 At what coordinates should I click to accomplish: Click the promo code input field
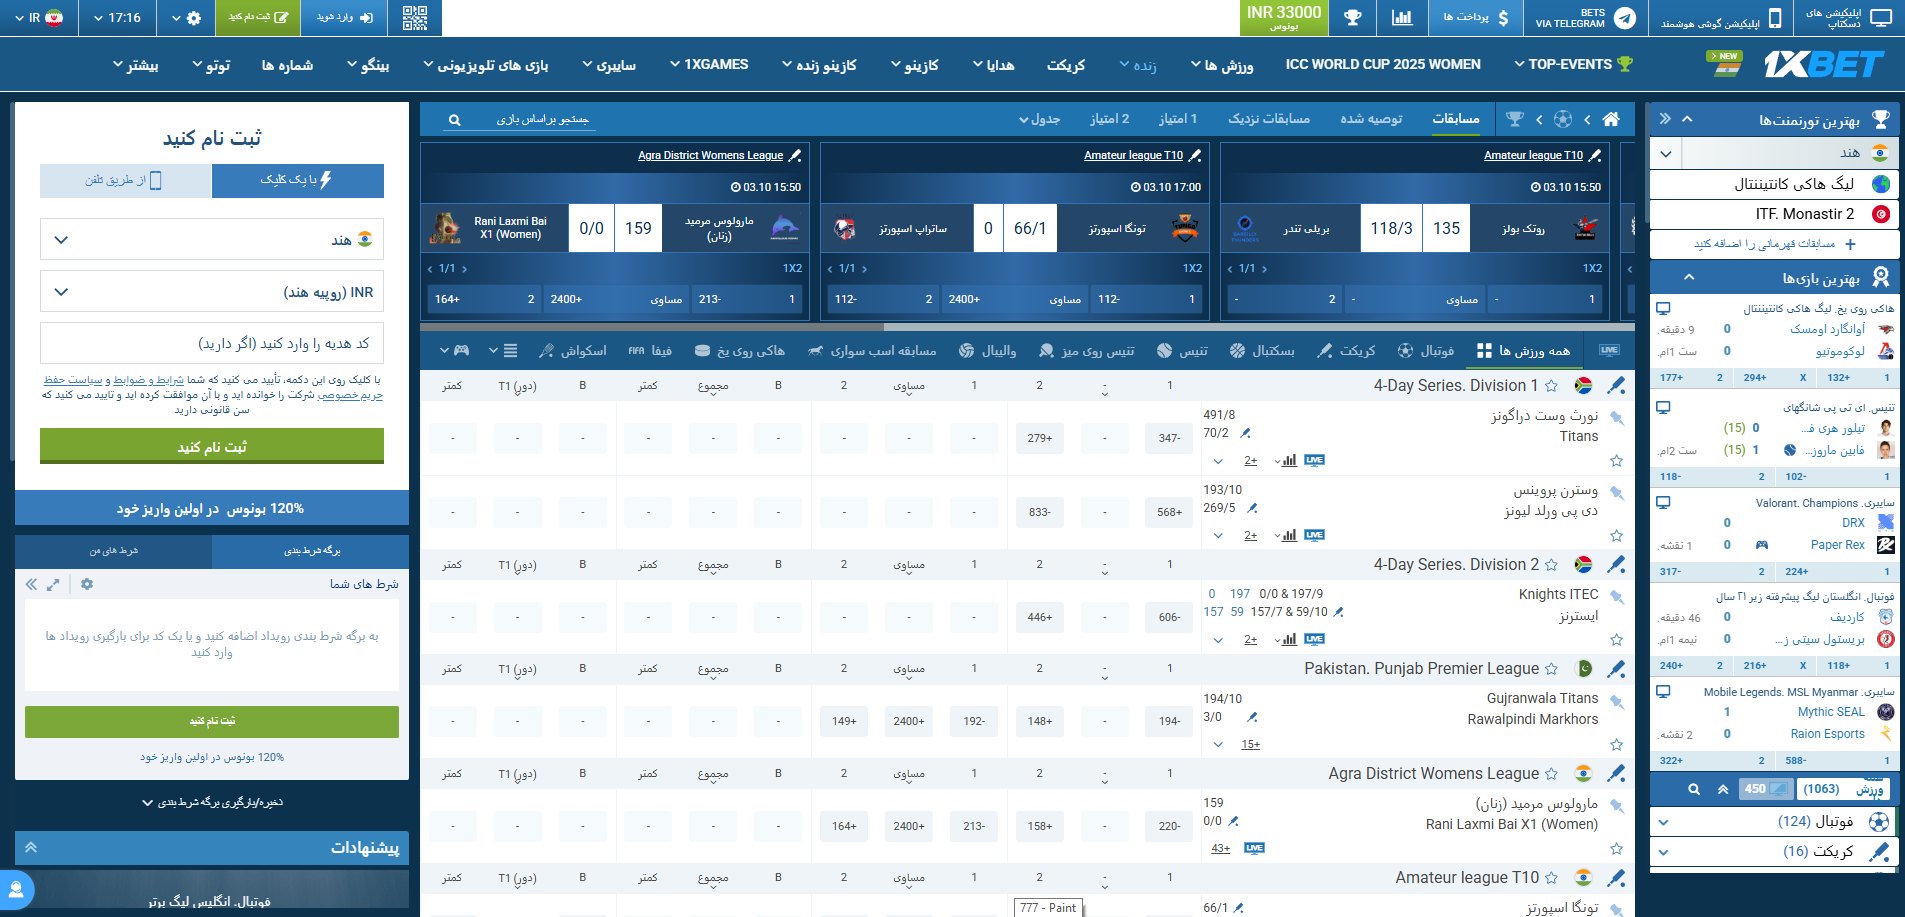click(211, 344)
